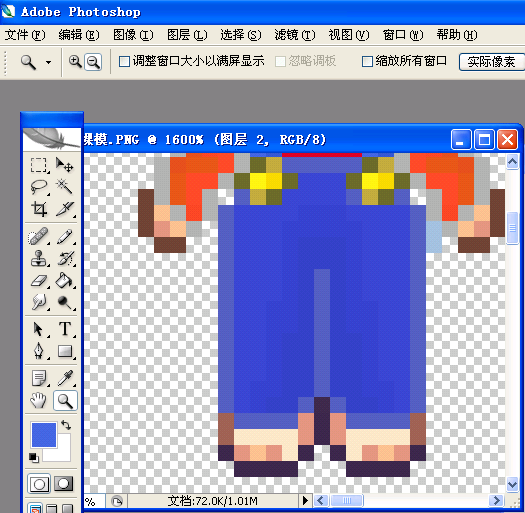Select the Hand tool

[x=39, y=400]
